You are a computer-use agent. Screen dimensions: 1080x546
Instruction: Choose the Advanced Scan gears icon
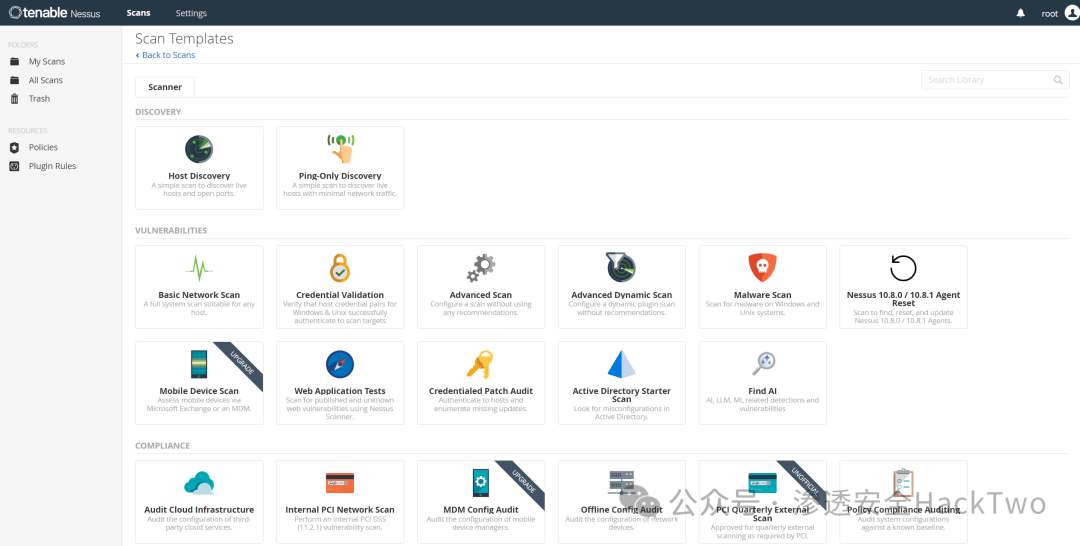pyautogui.click(x=481, y=268)
